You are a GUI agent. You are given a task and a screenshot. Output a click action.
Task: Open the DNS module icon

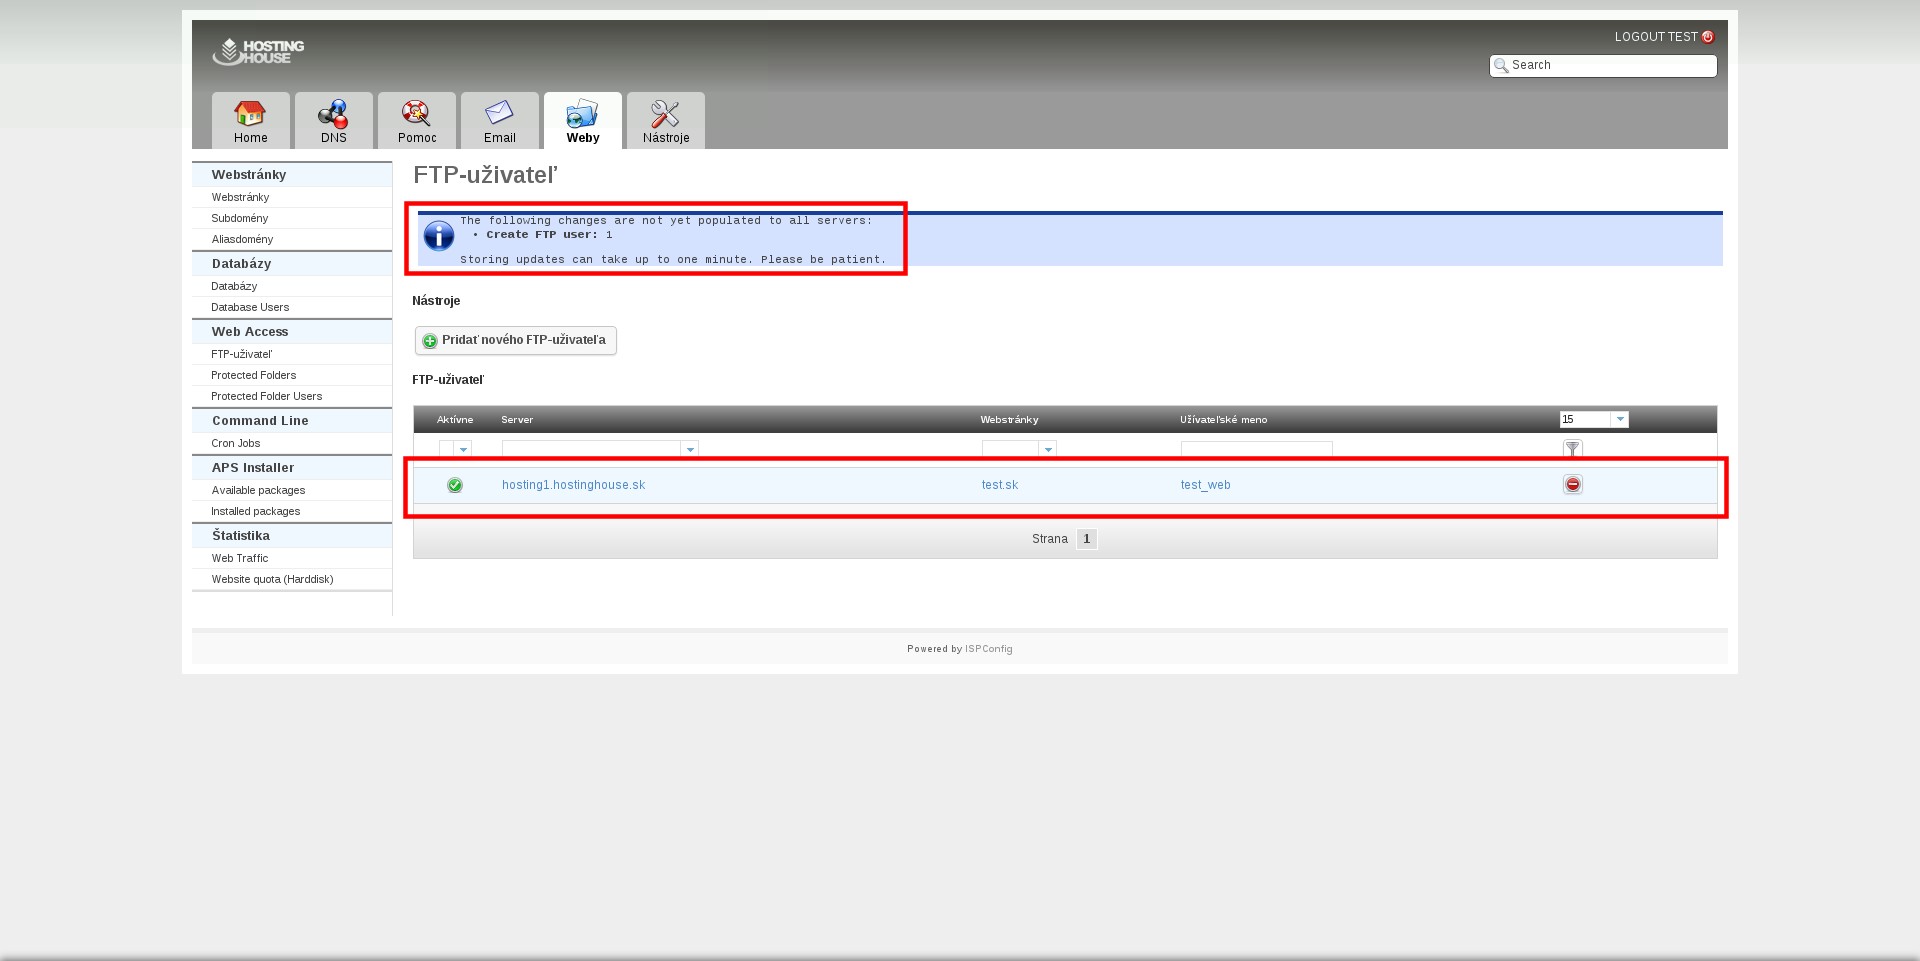(x=333, y=115)
